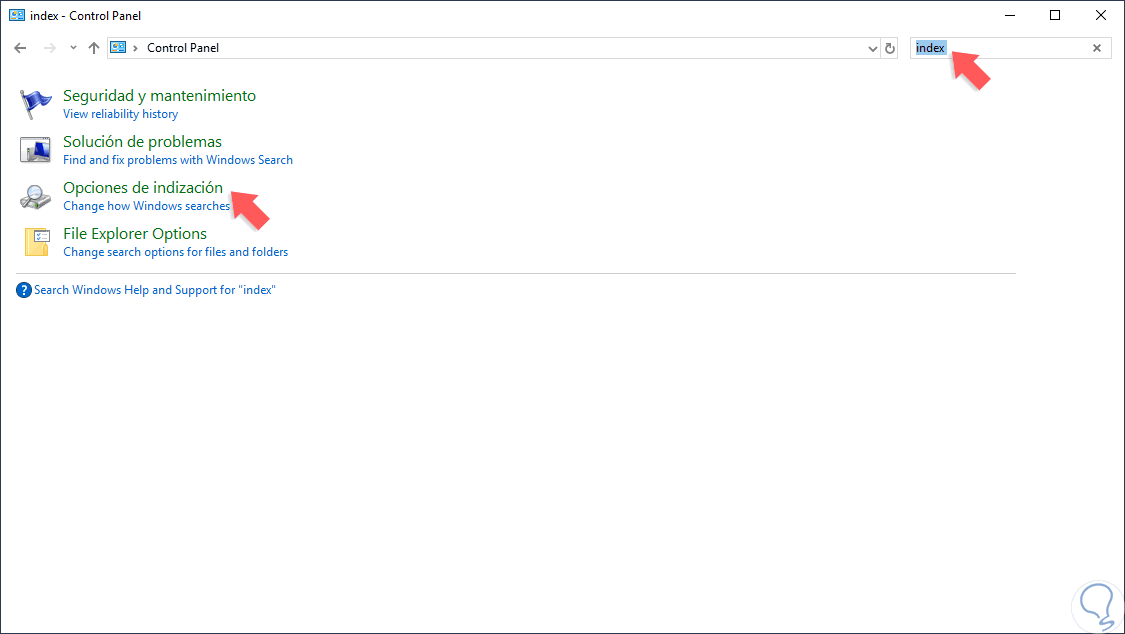1125x634 pixels.
Task: Click the Forward navigation arrow
Action: tap(50, 48)
